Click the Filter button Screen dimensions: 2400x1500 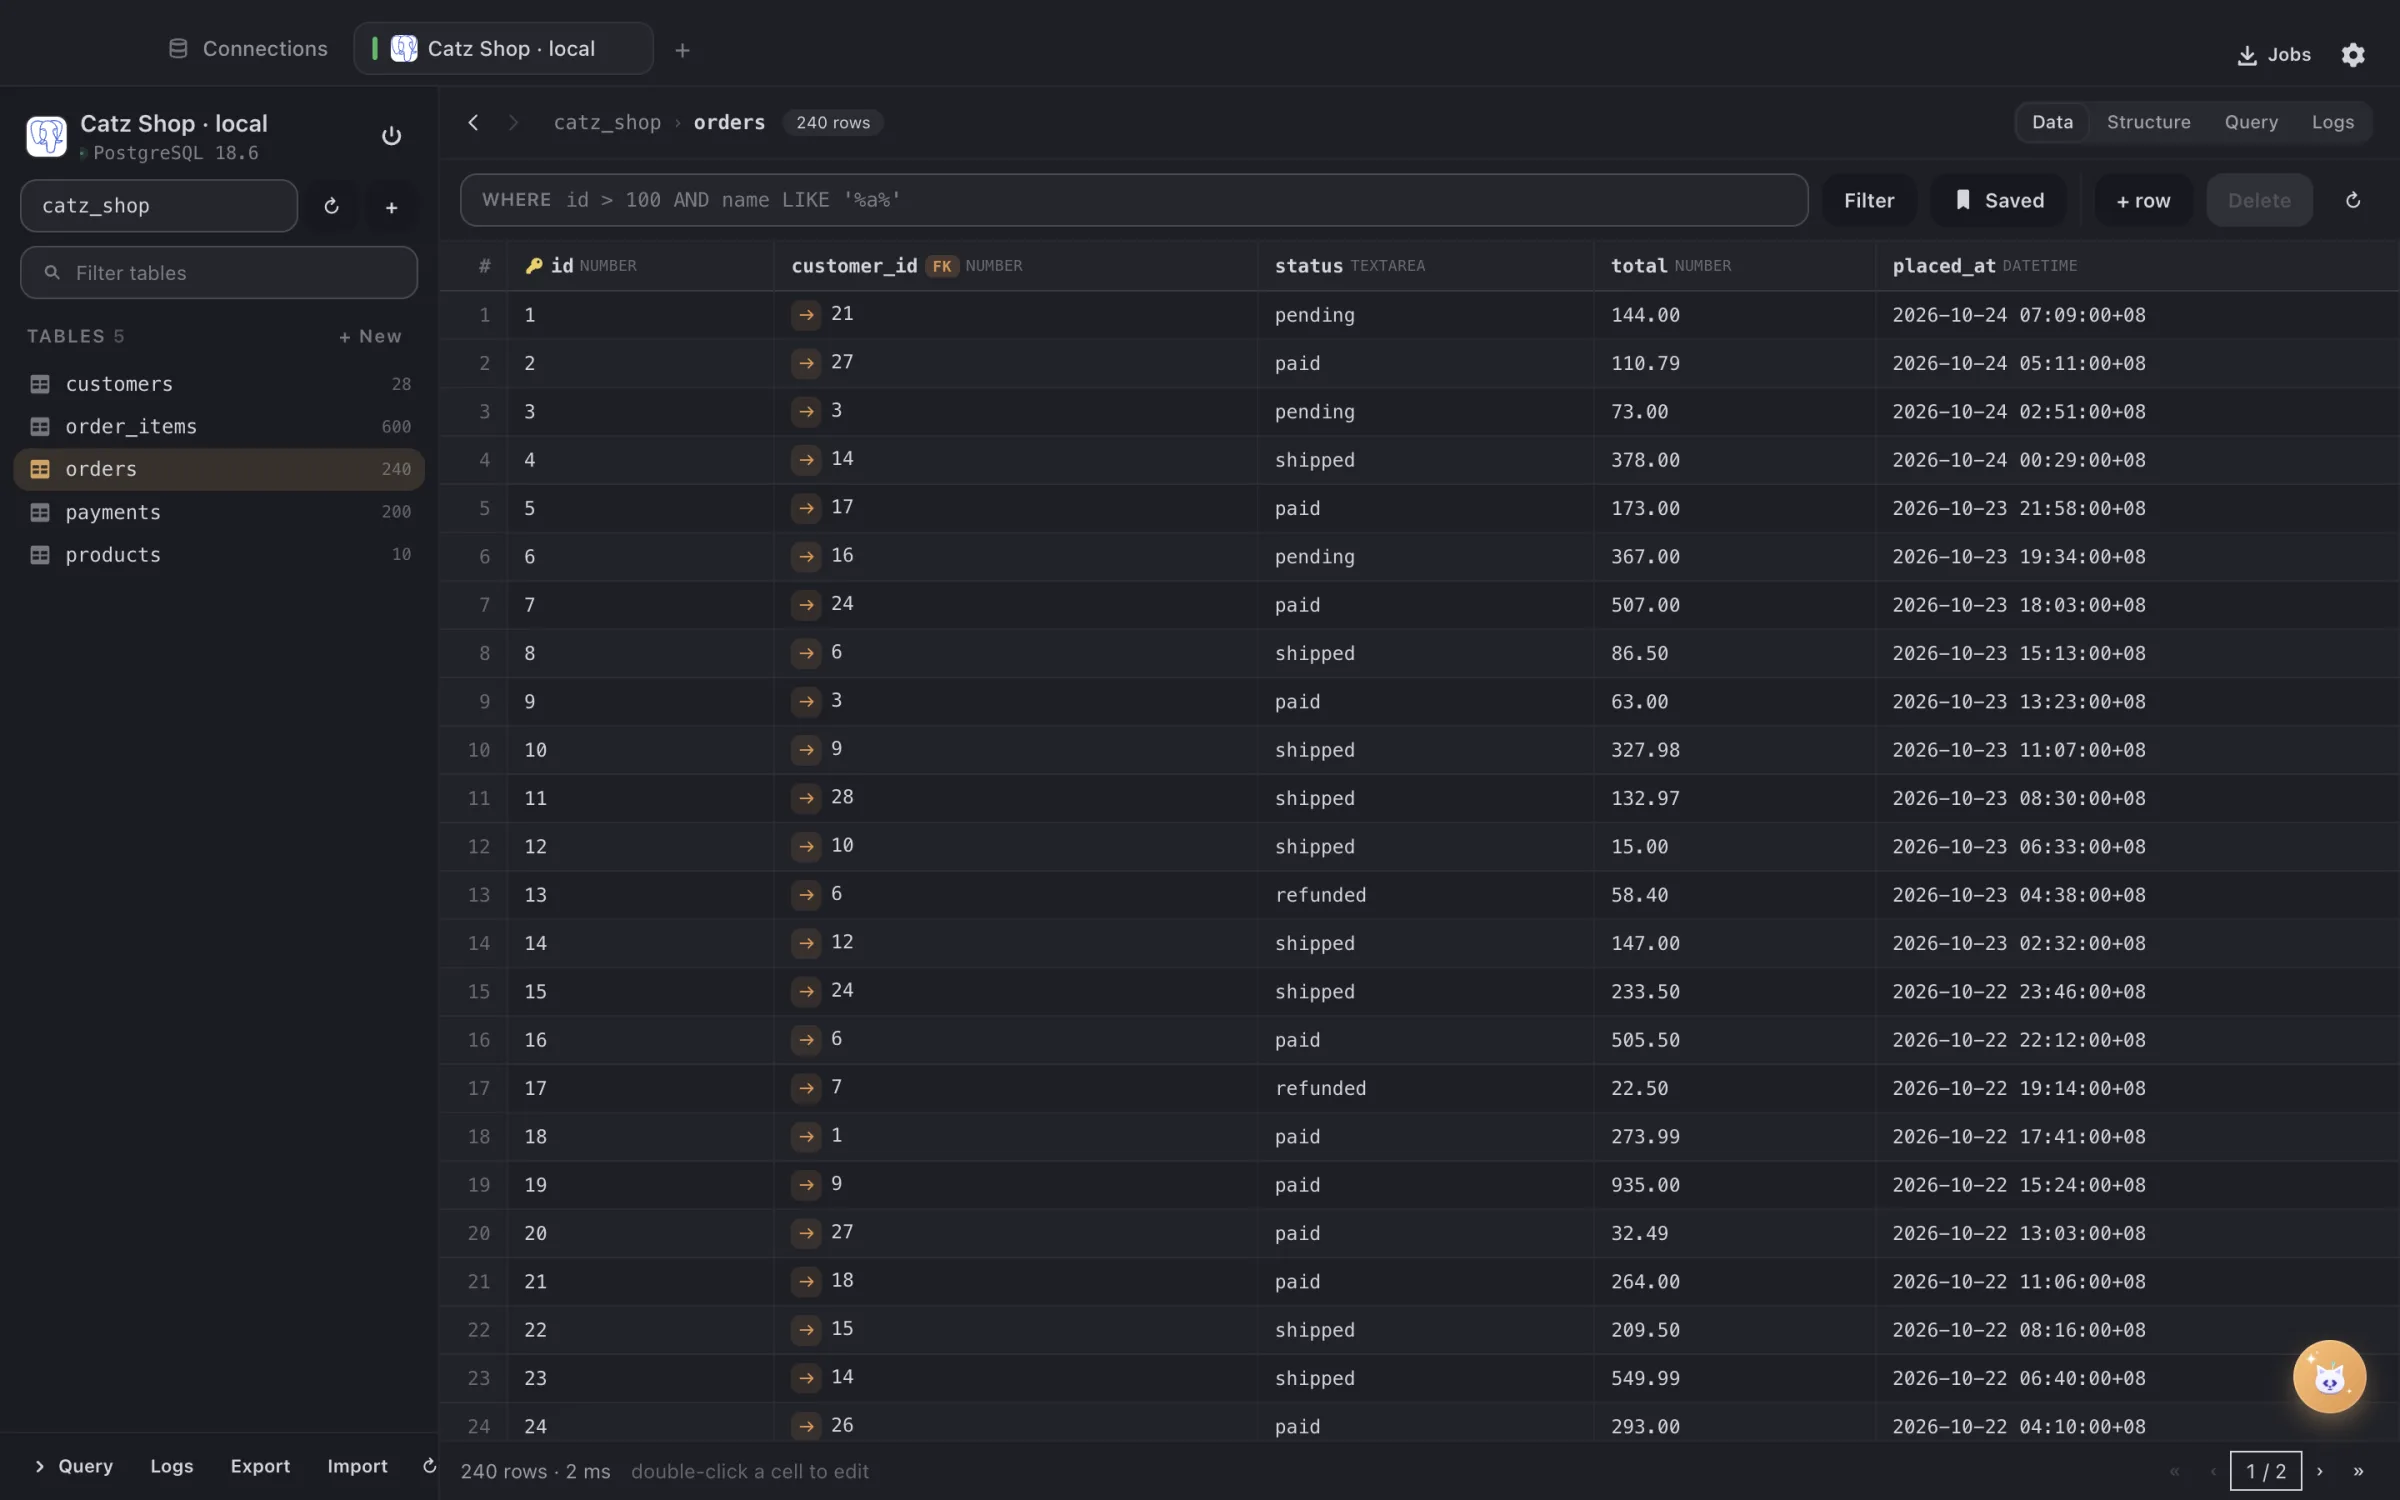point(1868,200)
